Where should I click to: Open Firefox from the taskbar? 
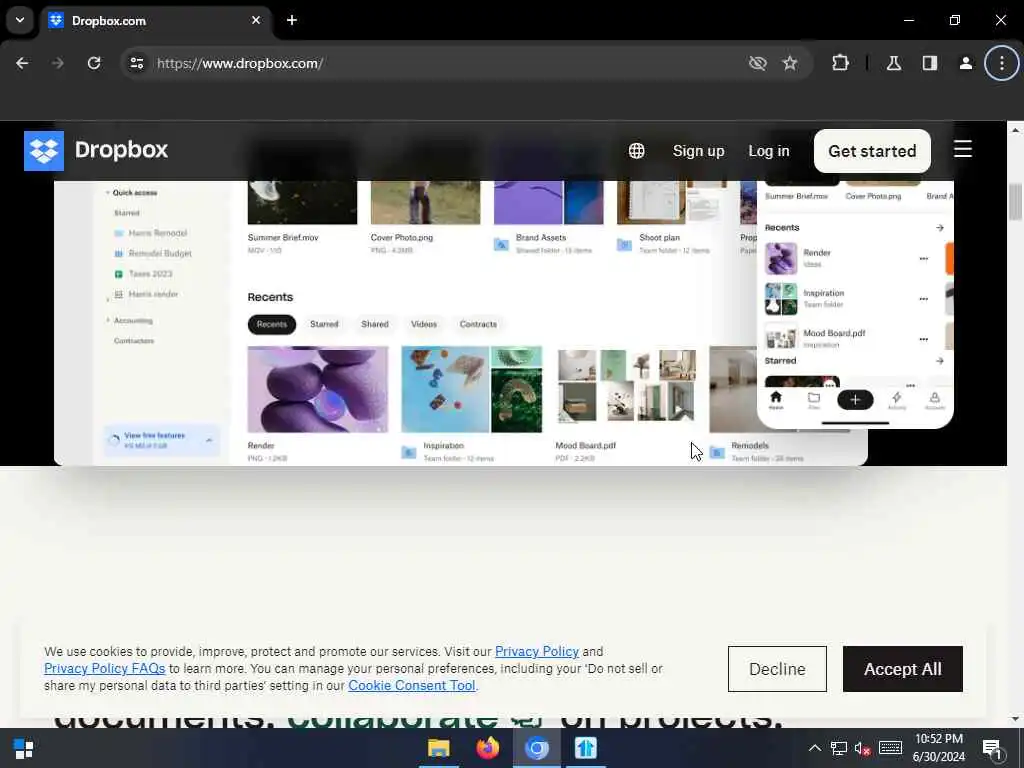(488, 748)
